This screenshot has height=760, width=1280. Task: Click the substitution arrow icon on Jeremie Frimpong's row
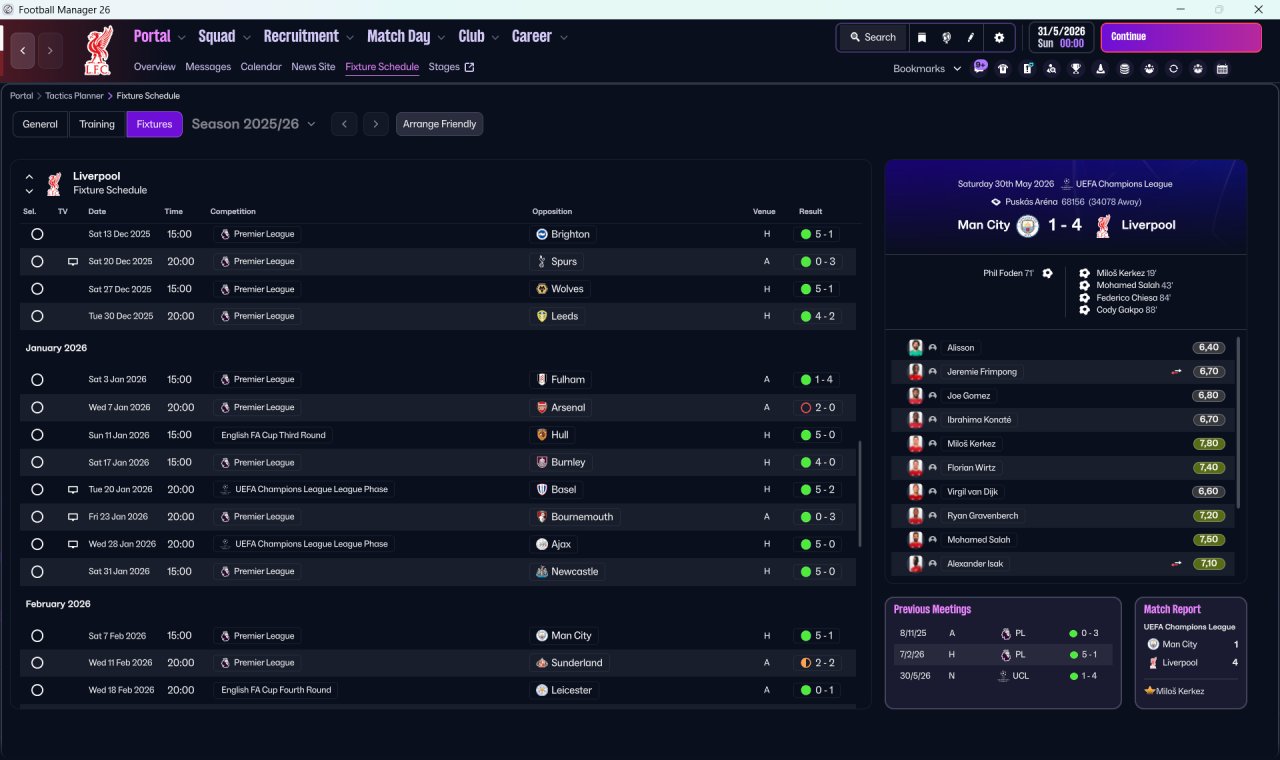coord(1176,372)
